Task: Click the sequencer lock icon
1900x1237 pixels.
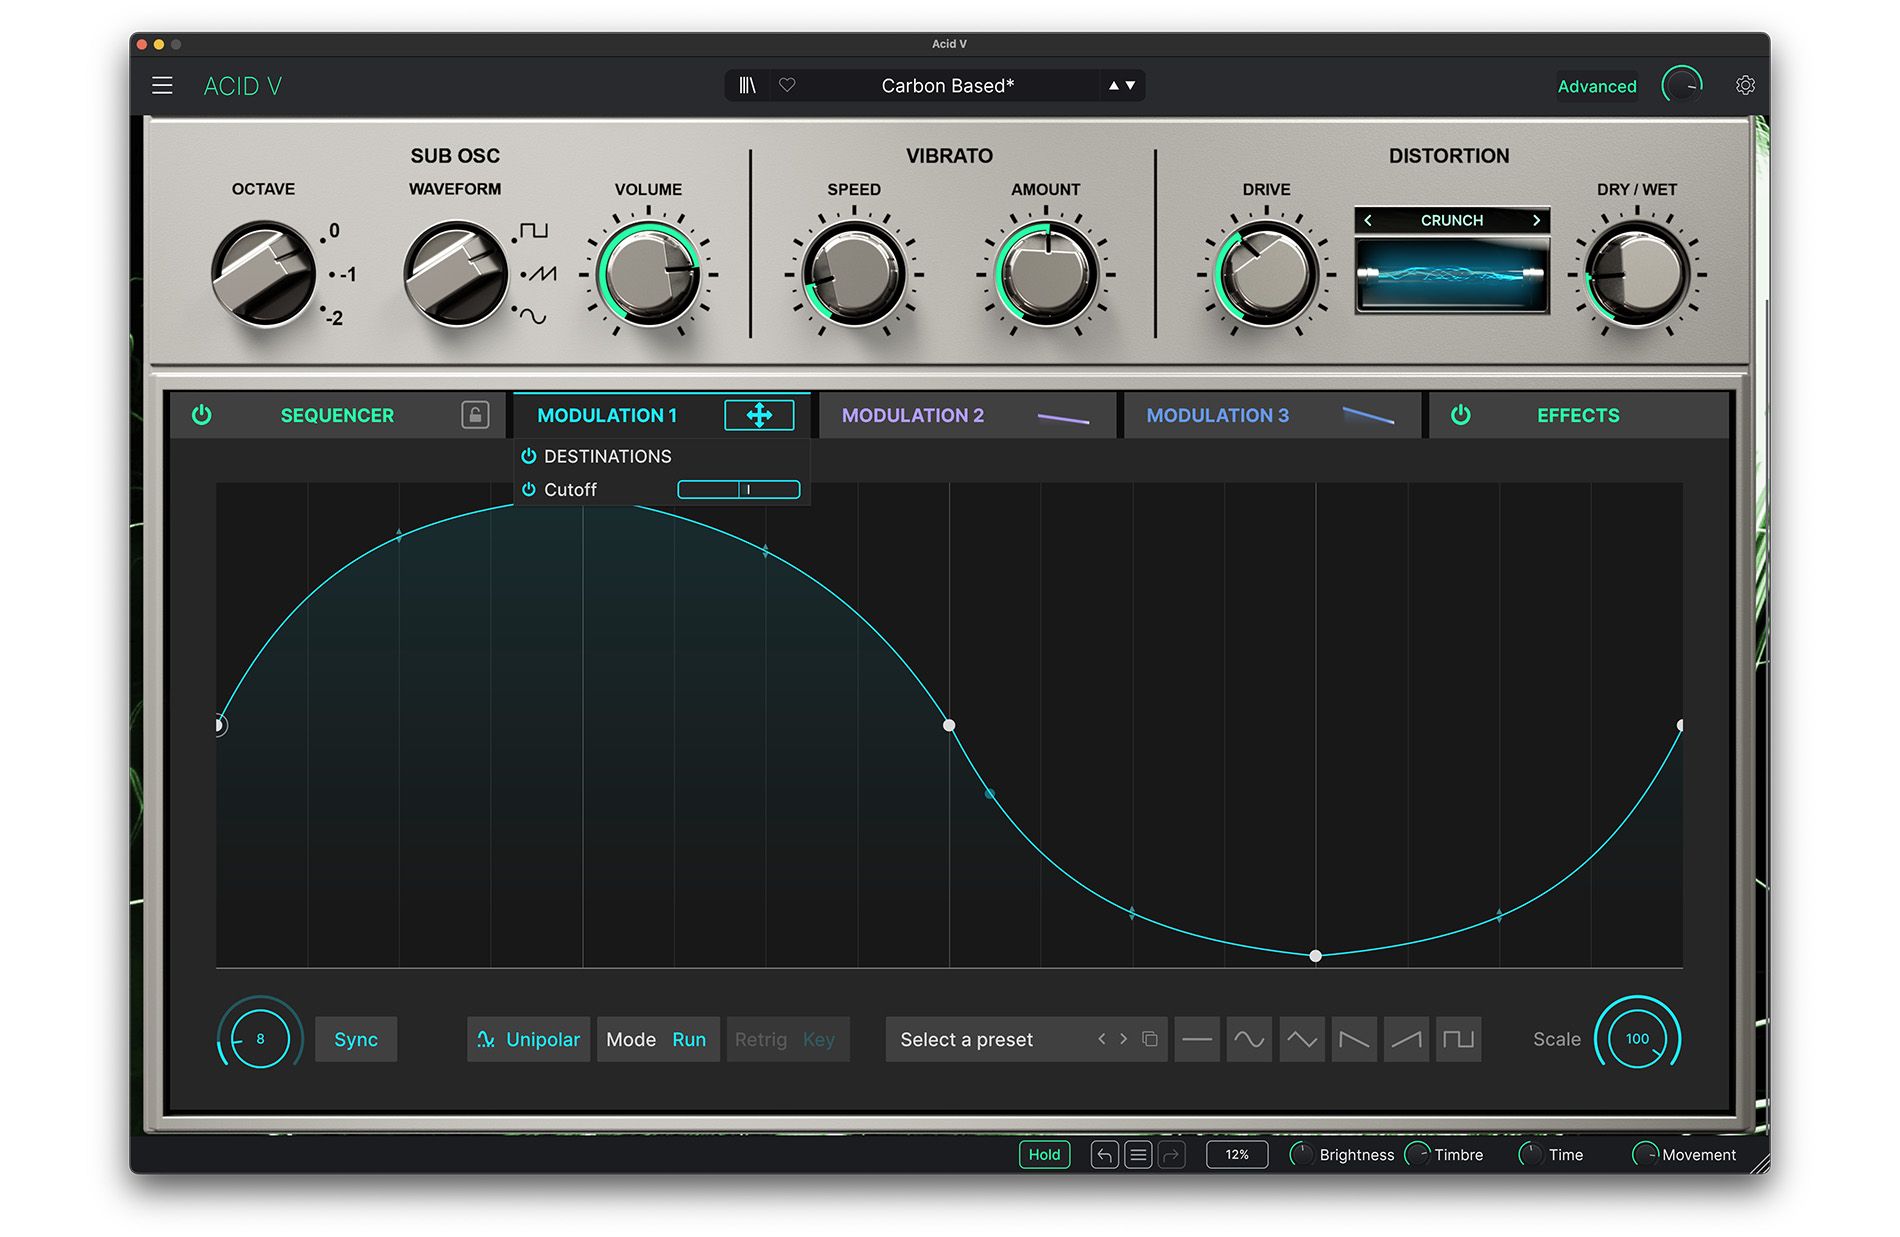Action: [475, 415]
